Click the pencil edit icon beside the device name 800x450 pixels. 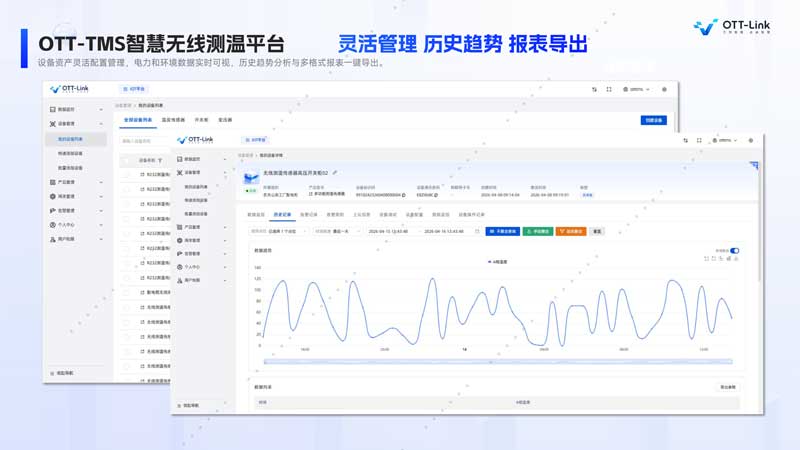(335, 173)
